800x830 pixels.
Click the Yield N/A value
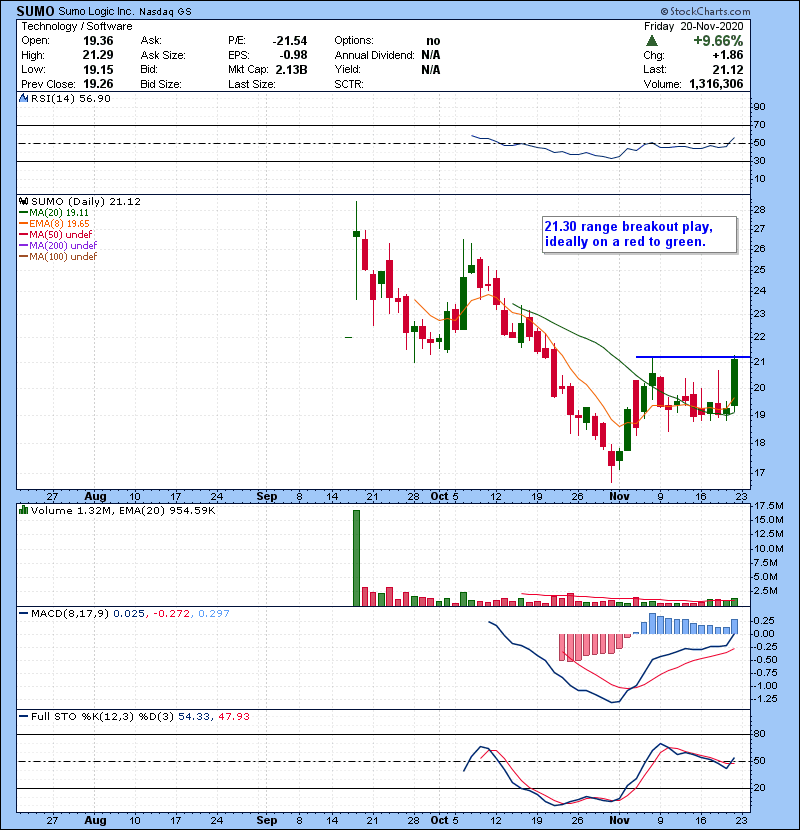pos(431,69)
